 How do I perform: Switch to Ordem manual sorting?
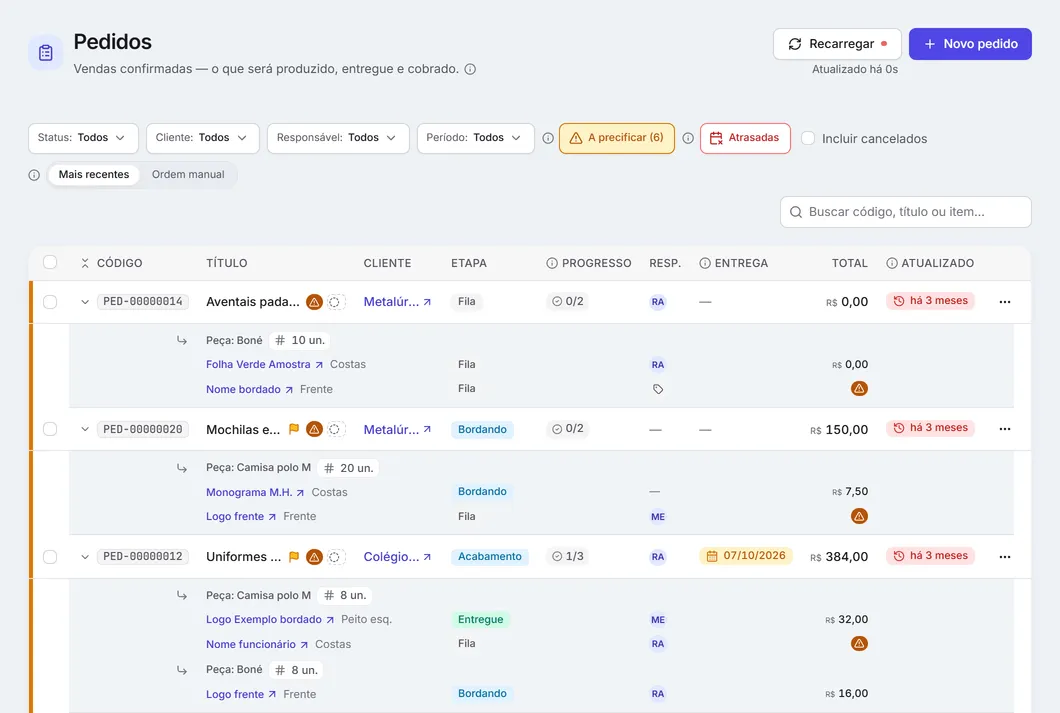[188, 174]
